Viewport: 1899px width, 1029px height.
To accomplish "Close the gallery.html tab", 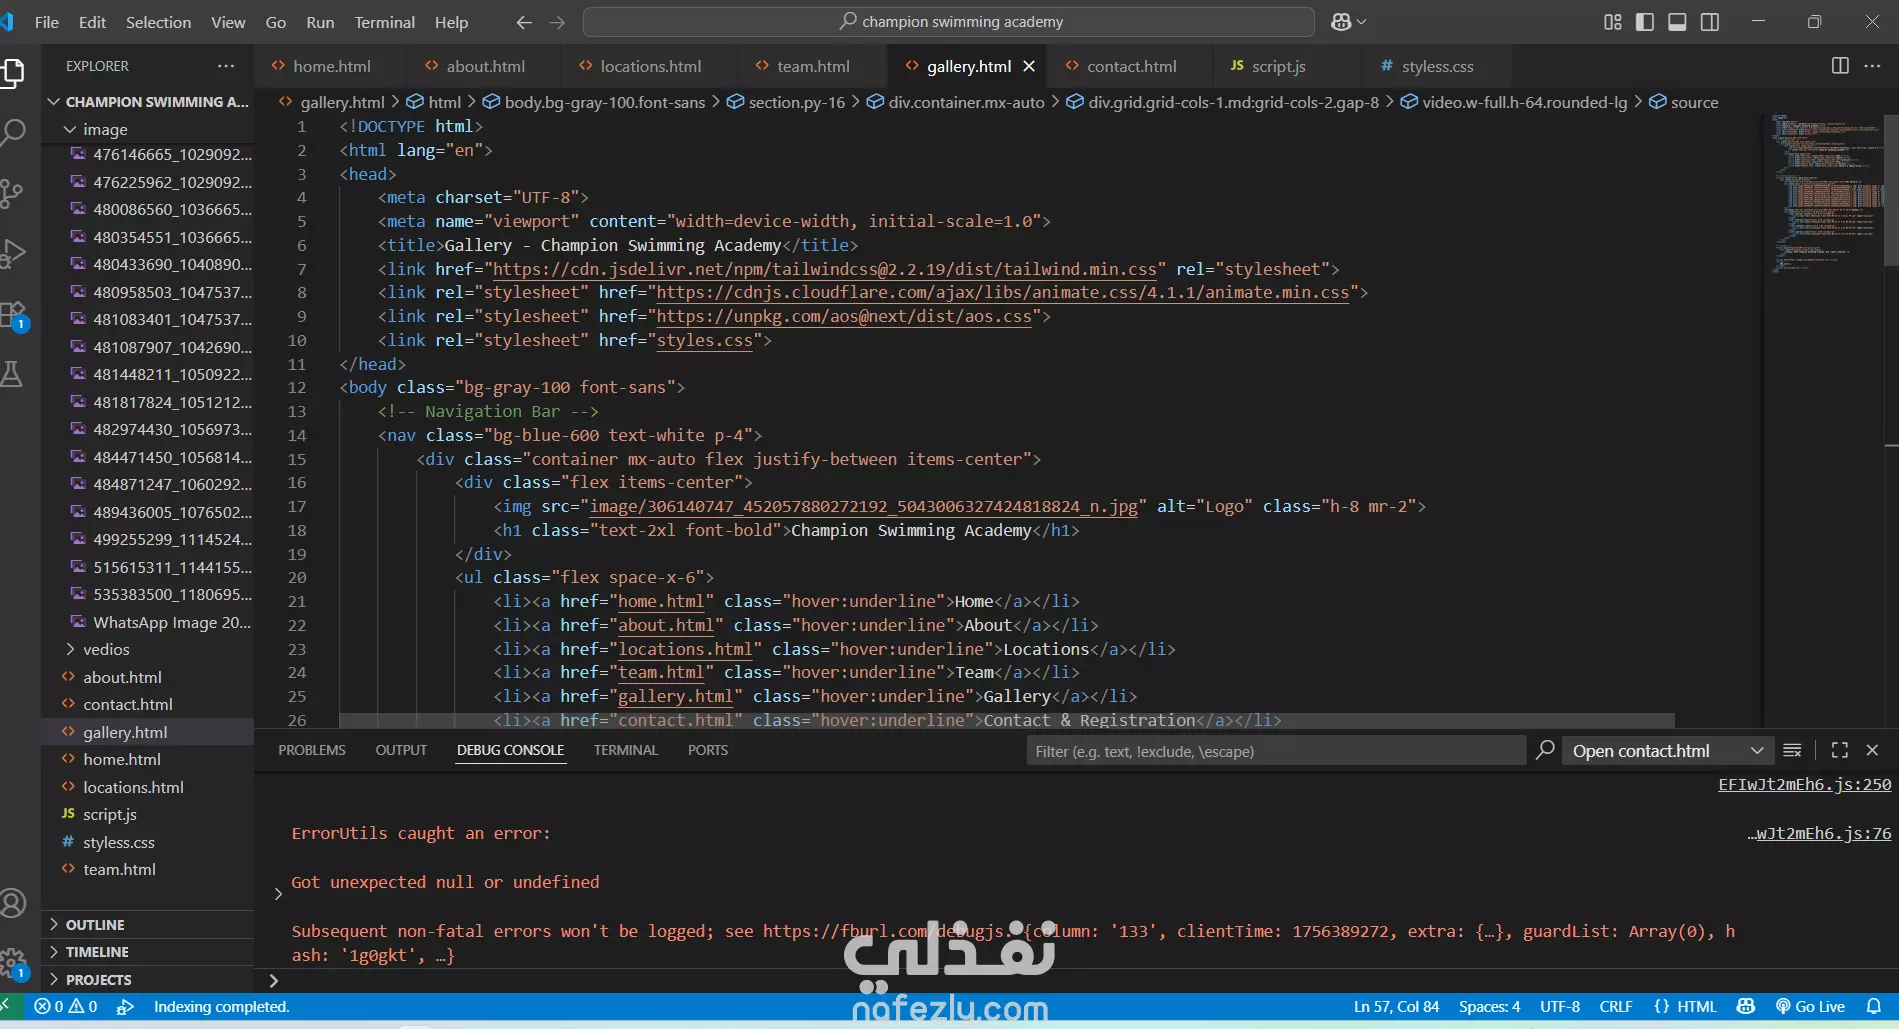I will [1029, 66].
